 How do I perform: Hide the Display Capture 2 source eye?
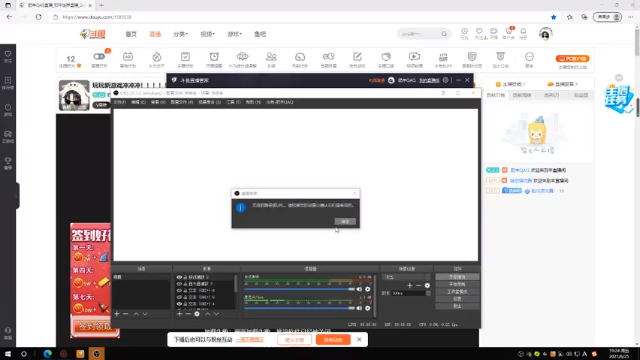tap(179, 284)
